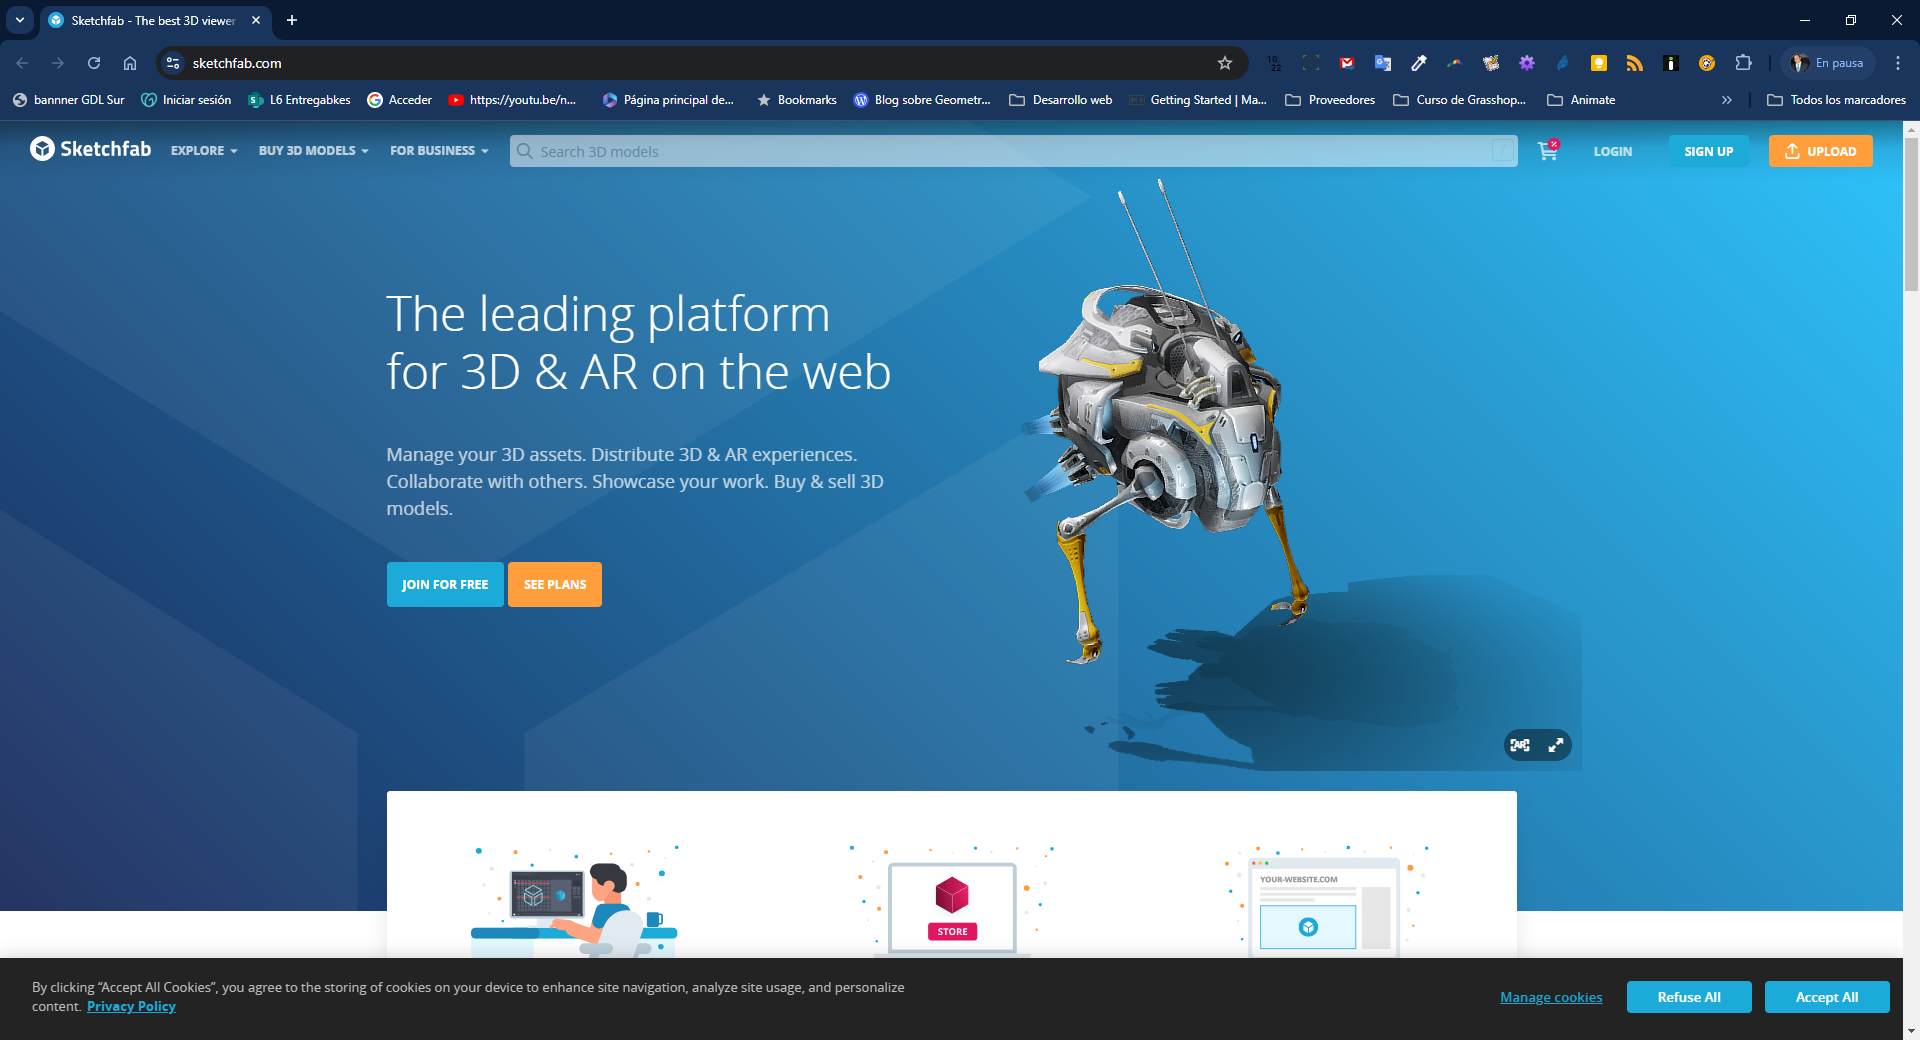Click the rainbow arc extension icon
Screen dimensions: 1920x1040
tap(1455, 63)
